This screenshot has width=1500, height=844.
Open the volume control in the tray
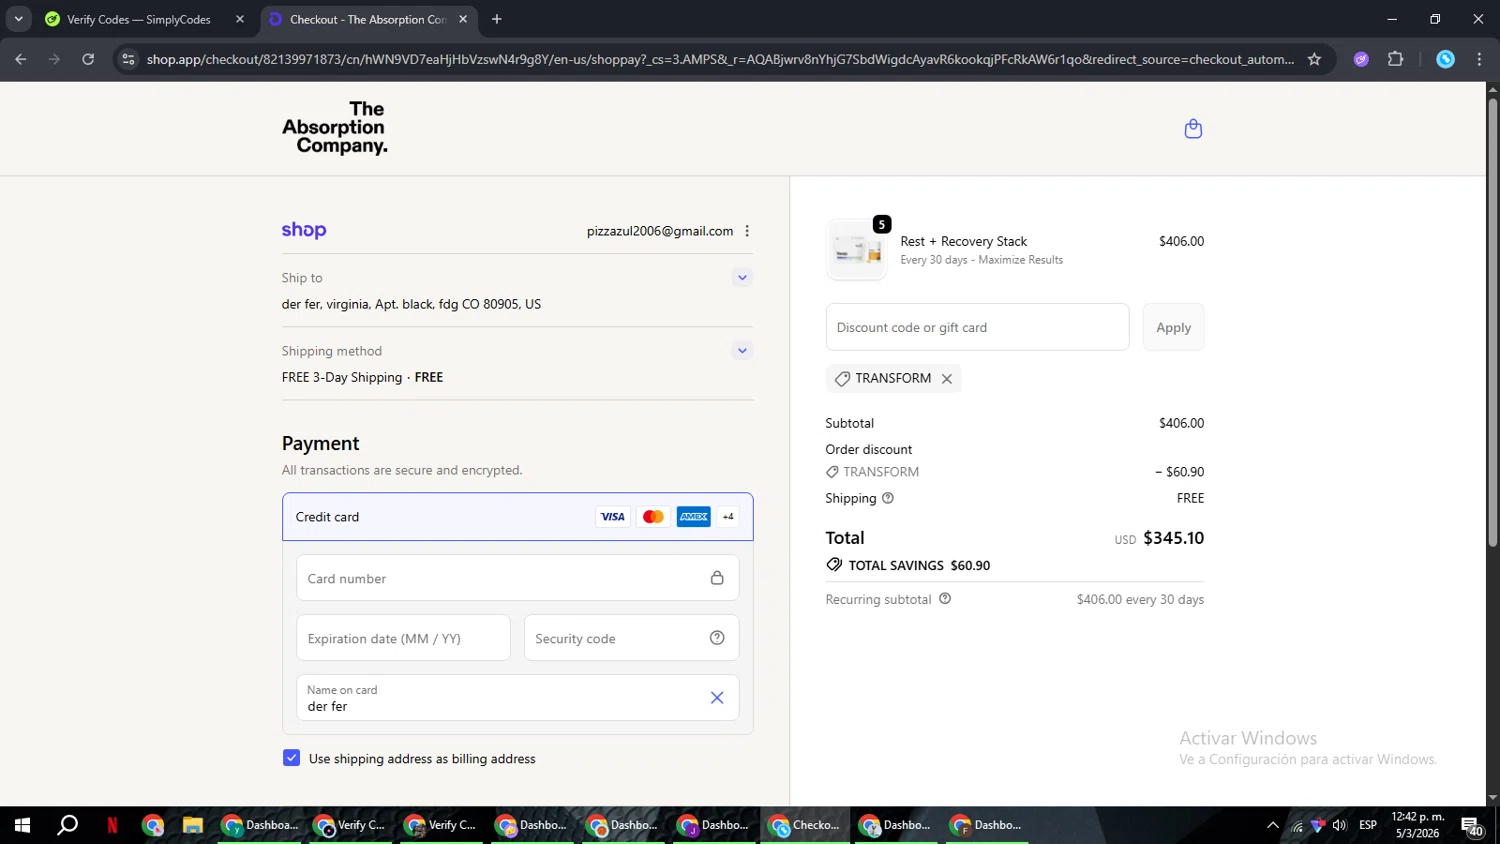(1339, 825)
